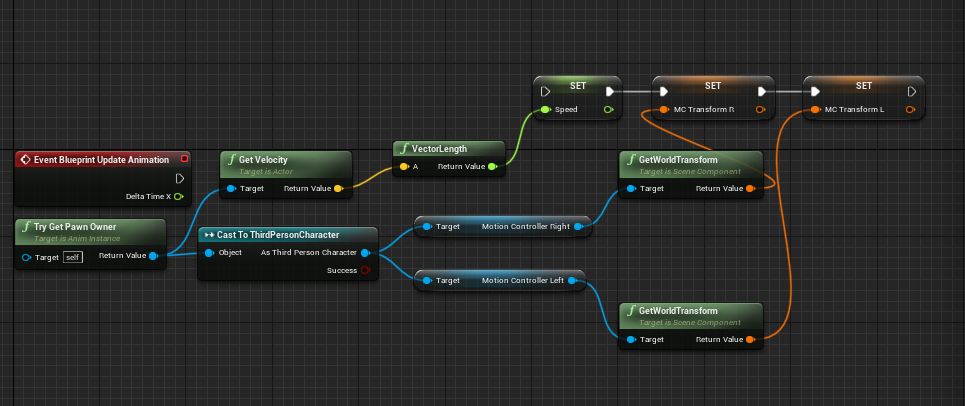
Task: Select the Try Get Pawn Owner node header
Action: [90, 231]
